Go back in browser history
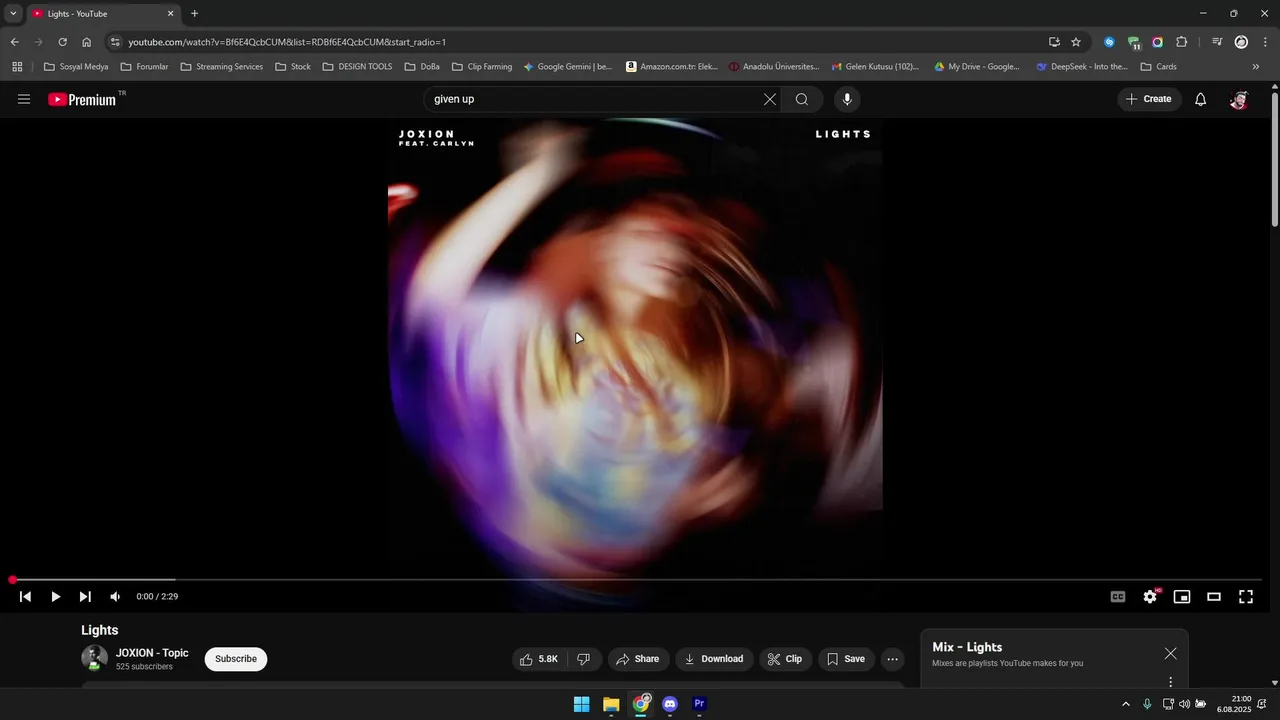The height and width of the screenshot is (720, 1280). [14, 42]
